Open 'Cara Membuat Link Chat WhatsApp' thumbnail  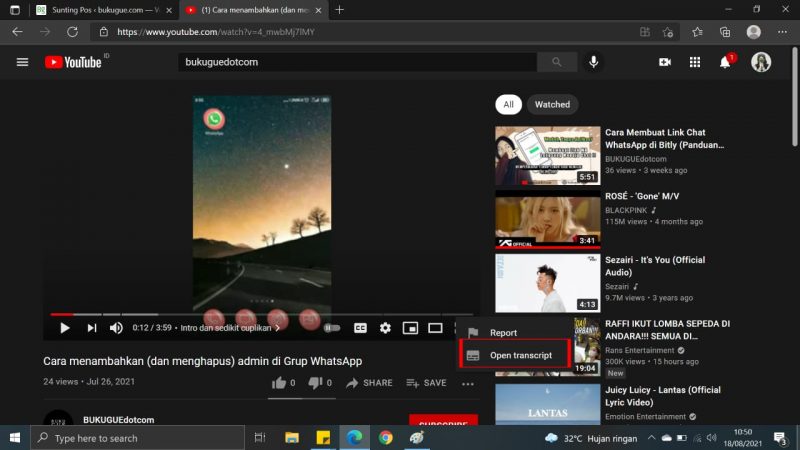[547, 156]
